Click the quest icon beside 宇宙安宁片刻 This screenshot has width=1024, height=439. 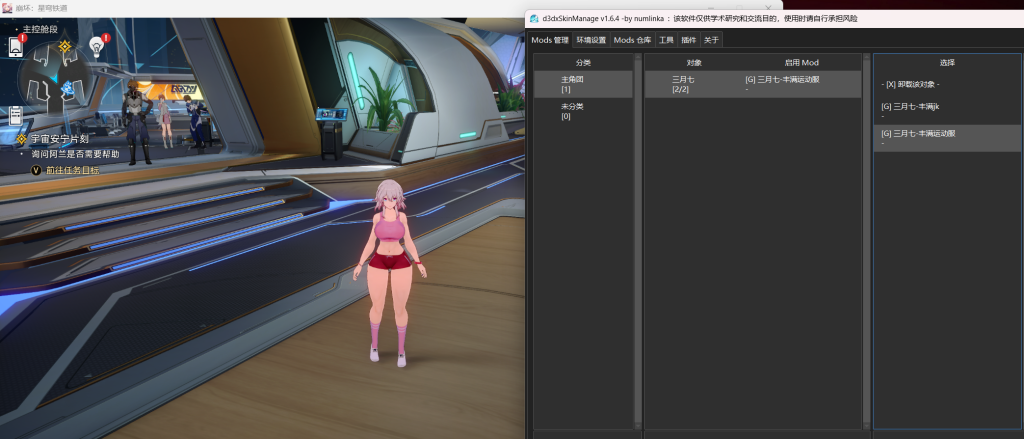tap(22, 139)
